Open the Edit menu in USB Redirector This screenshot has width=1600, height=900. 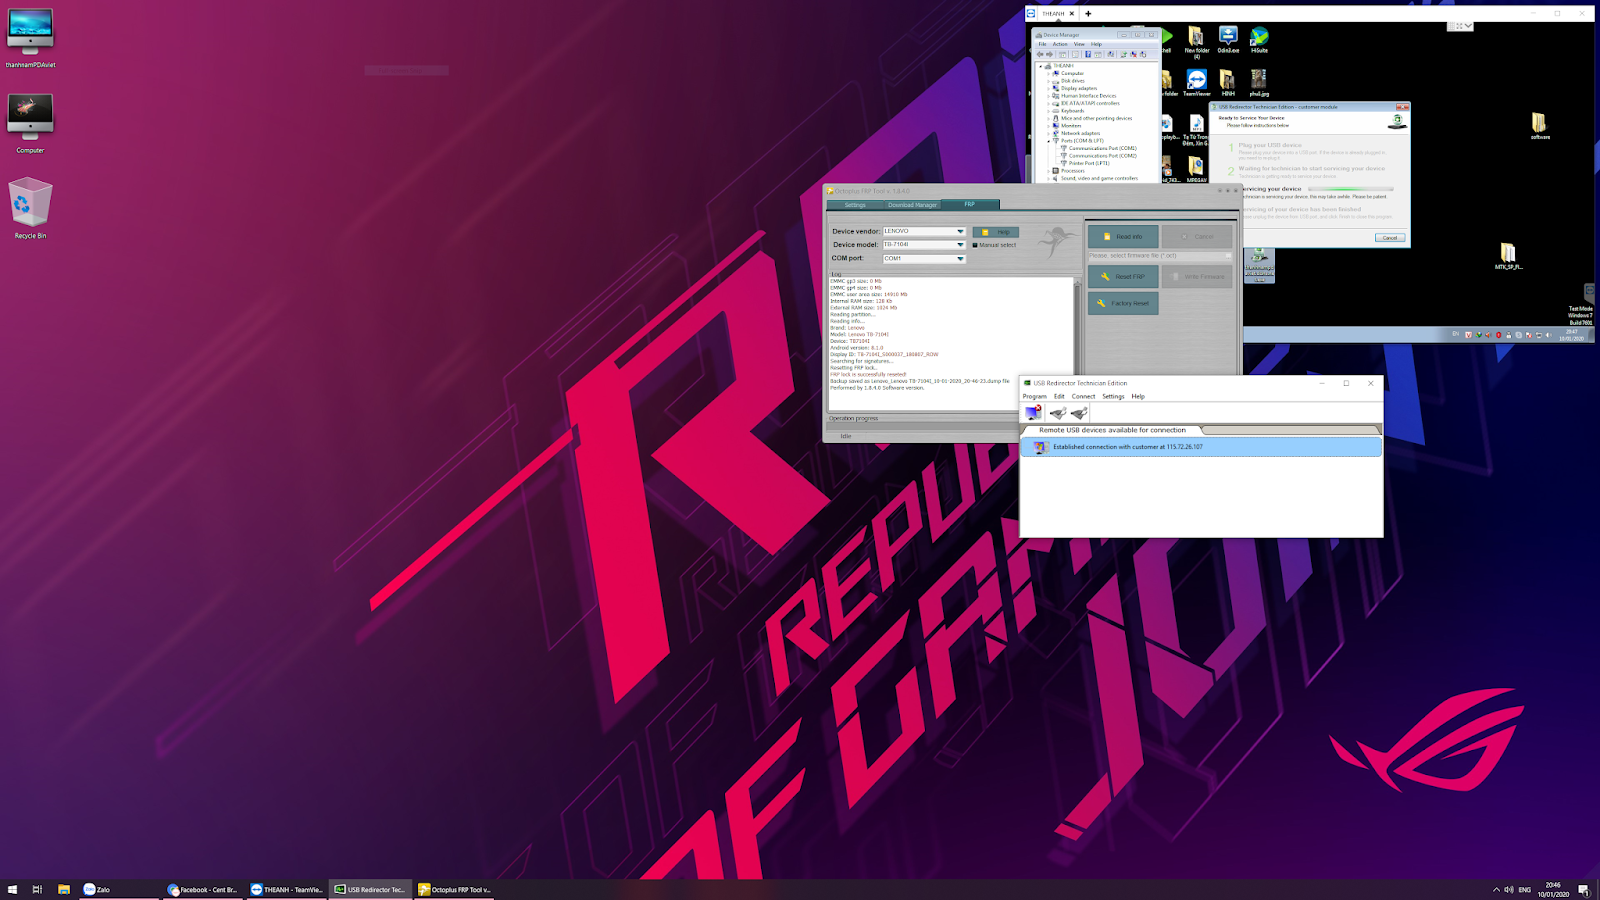coord(1059,396)
